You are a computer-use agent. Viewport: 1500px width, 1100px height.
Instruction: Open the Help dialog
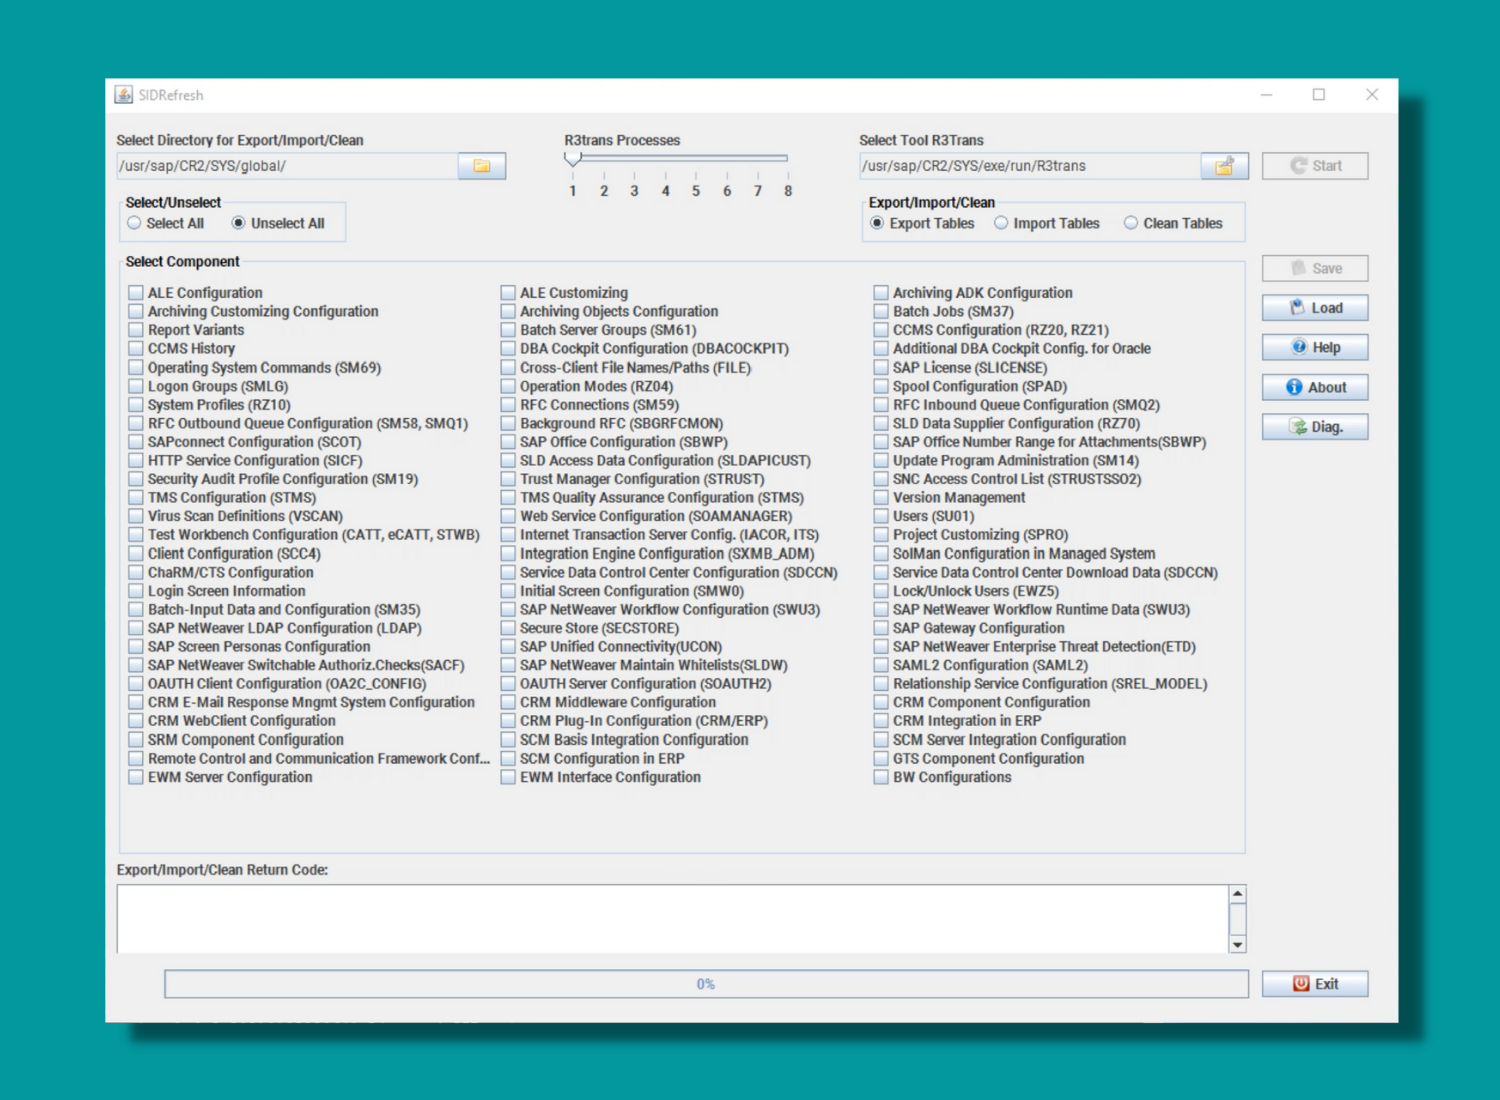pos(1315,347)
